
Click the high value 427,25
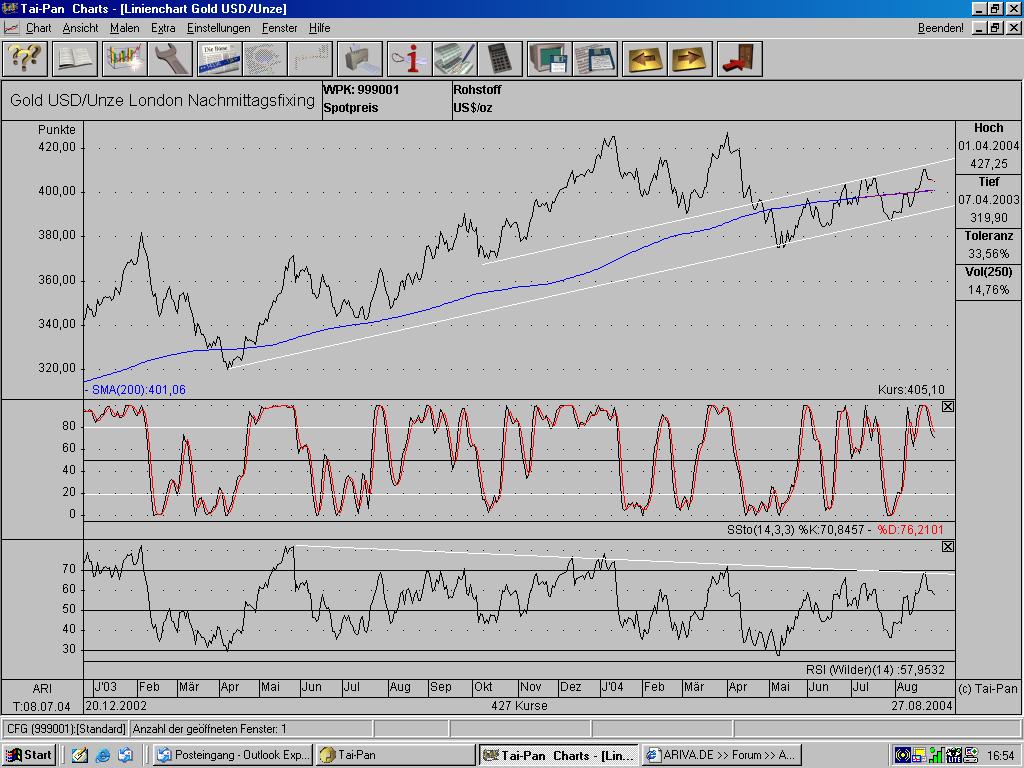pos(988,164)
